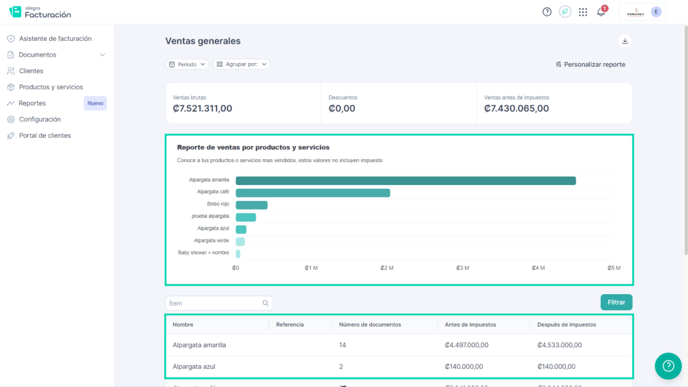Open Configuración in sidebar
The image size is (688, 387).
(x=39, y=119)
